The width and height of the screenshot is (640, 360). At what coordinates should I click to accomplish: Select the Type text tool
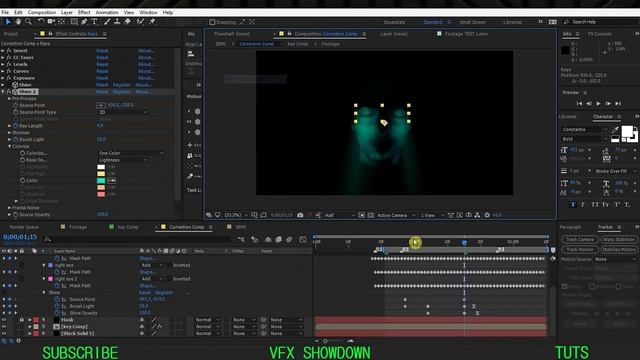click(94, 22)
